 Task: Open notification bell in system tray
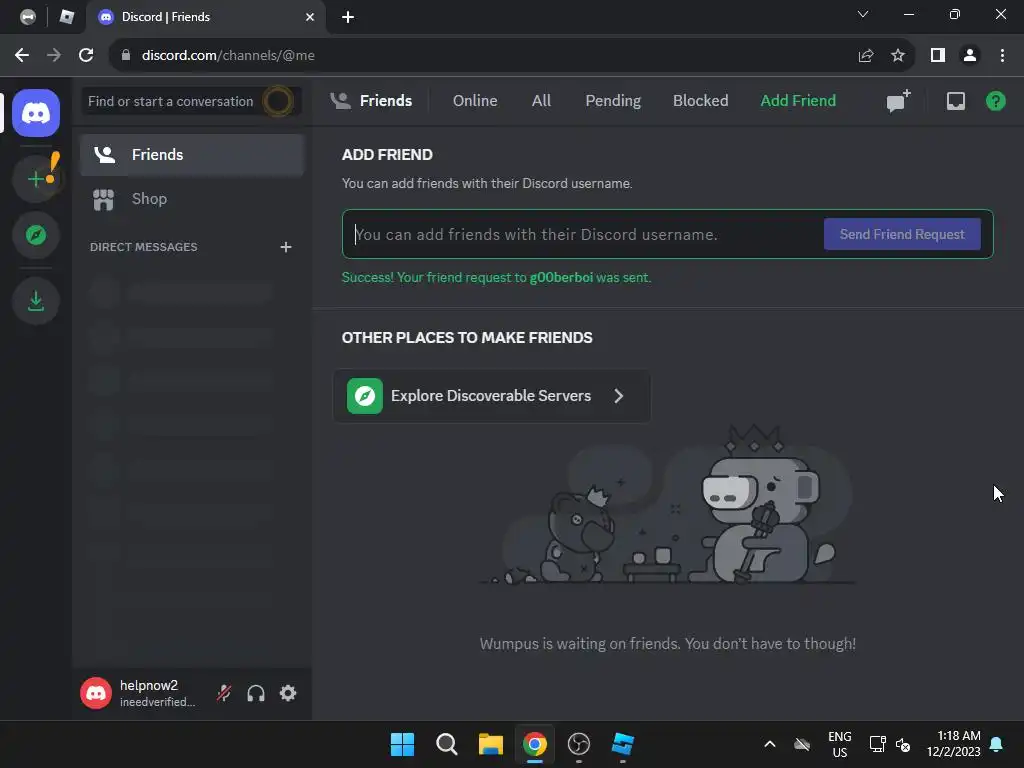click(x=997, y=744)
